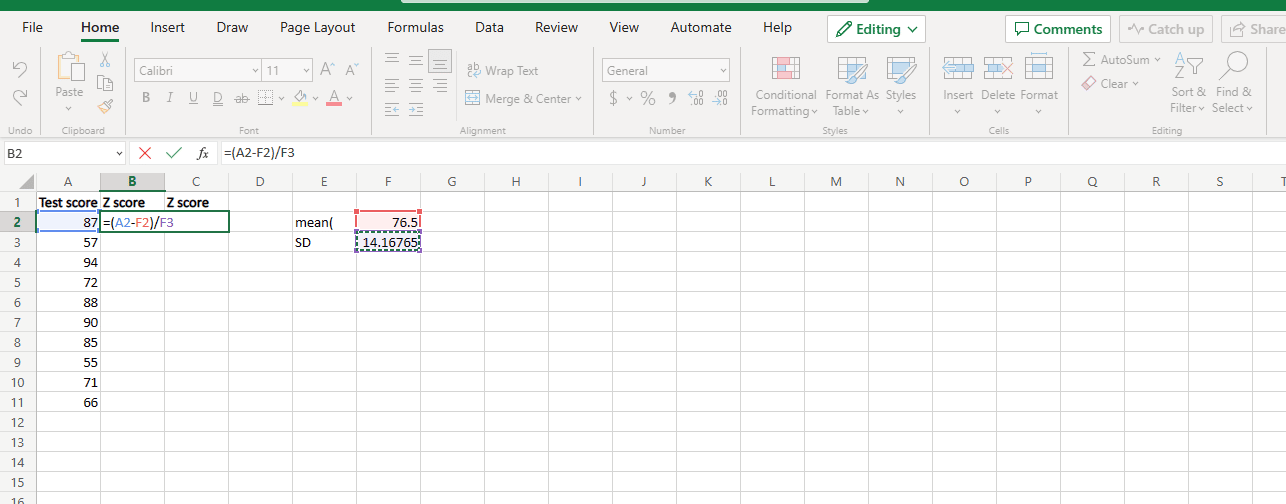Switch to the Insert tab
The width and height of the screenshot is (1286, 504).
pos(167,28)
